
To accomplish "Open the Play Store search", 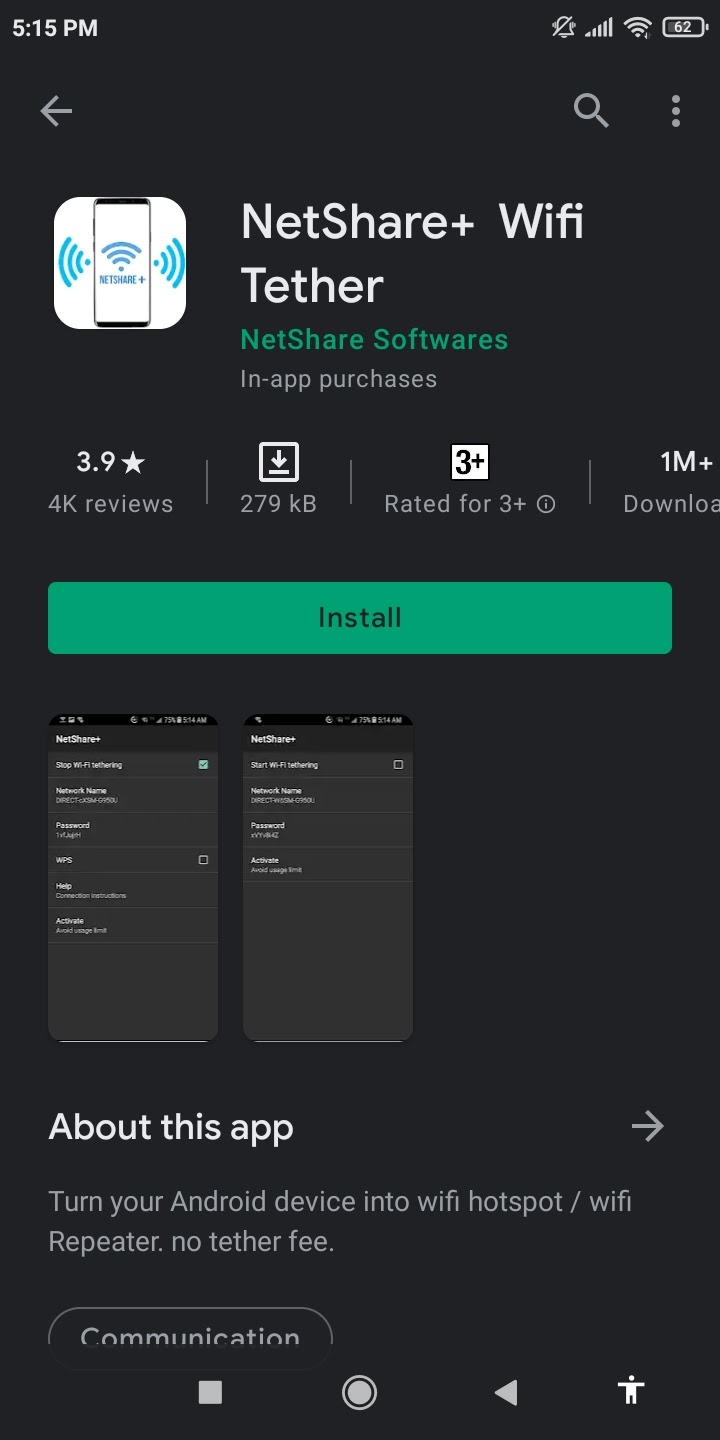I will point(591,111).
